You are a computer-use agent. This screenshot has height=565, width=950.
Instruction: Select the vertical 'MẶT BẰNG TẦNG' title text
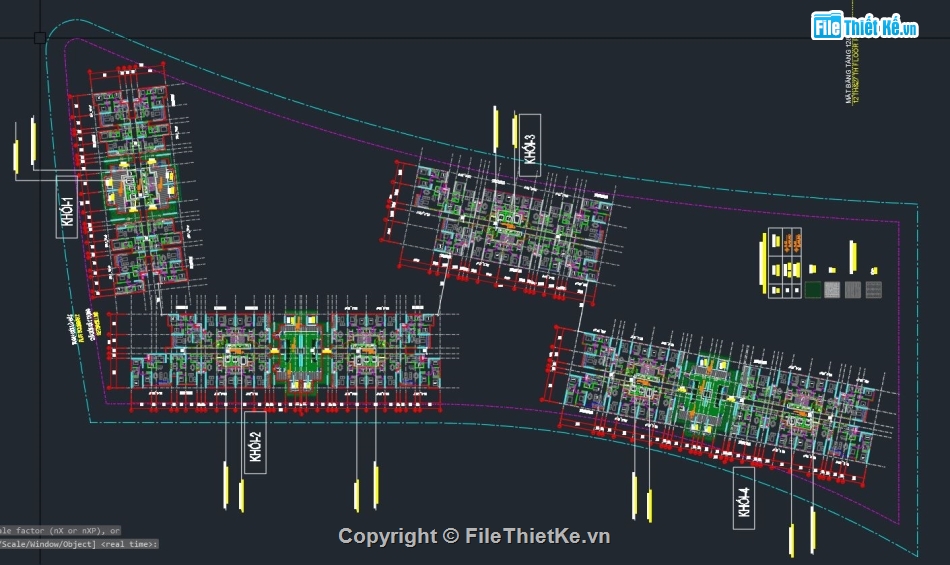(x=849, y=71)
